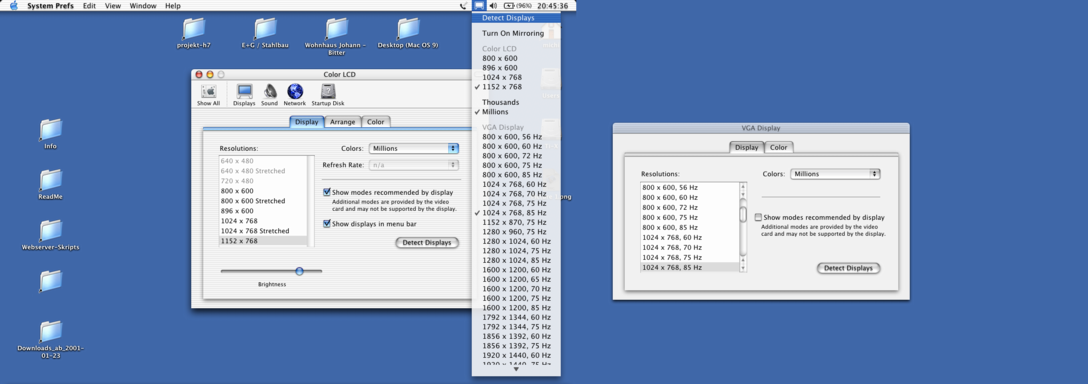Open the Refresh Rate dropdown
The width and height of the screenshot is (1088, 384).
[x=414, y=165]
